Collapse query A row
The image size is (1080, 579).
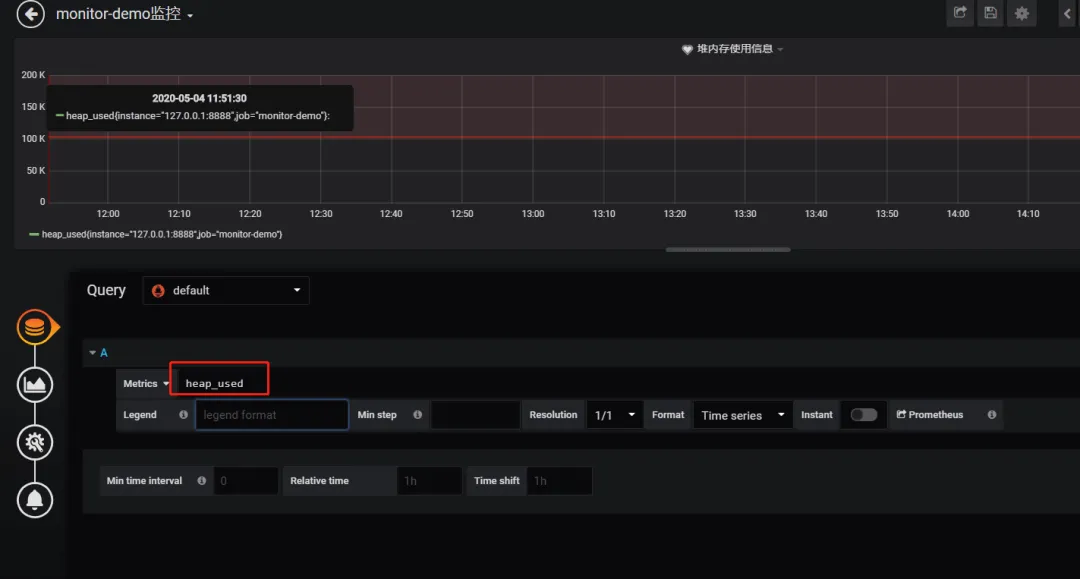coord(98,352)
